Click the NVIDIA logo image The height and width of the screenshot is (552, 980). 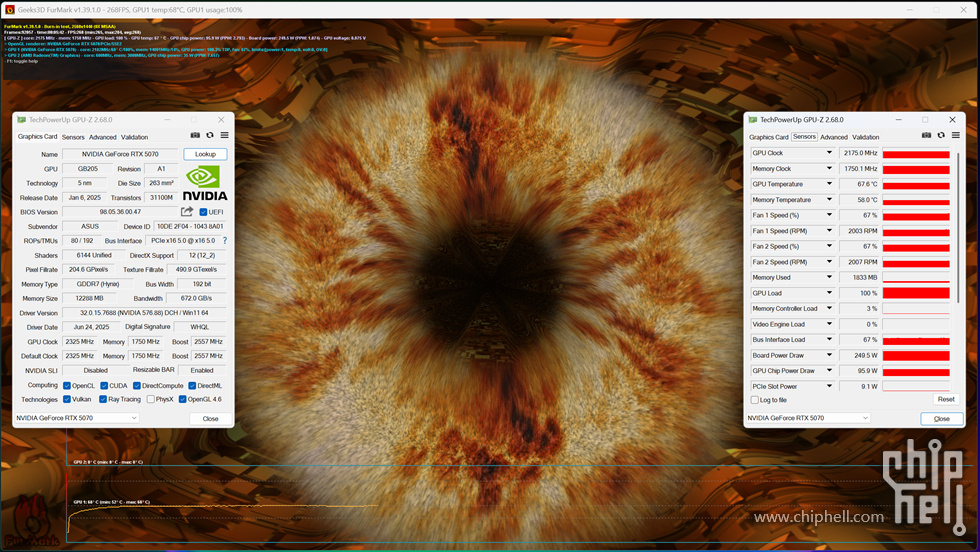(x=205, y=183)
